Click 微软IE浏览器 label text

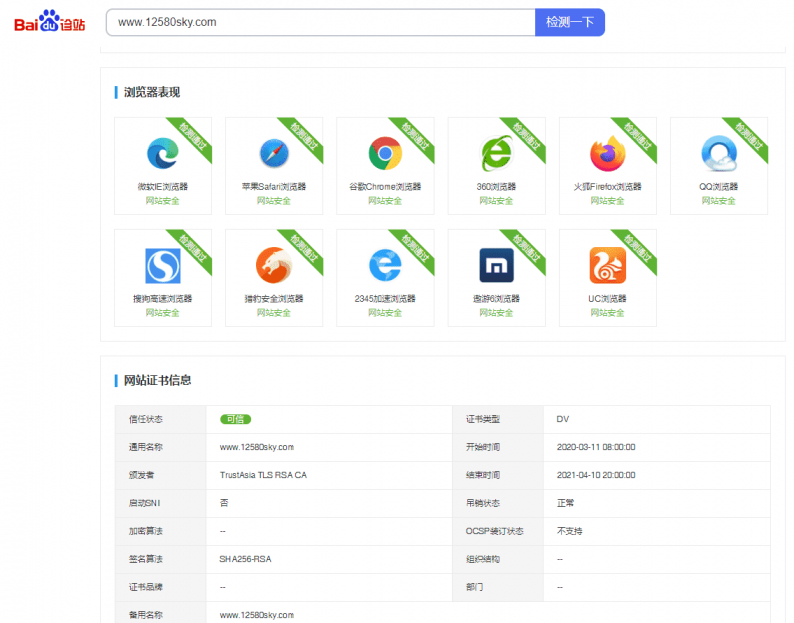coord(163,187)
